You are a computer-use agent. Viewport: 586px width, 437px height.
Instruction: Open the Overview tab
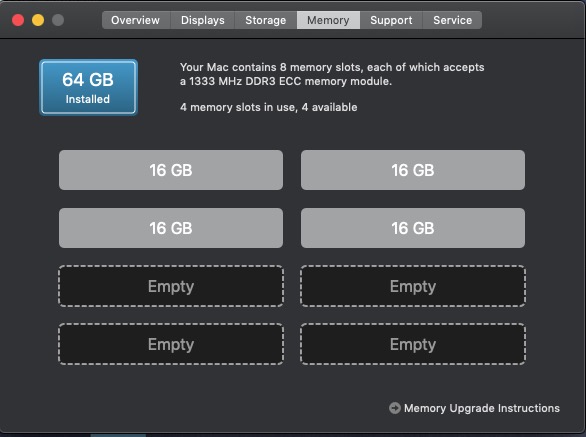click(x=136, y=20)
